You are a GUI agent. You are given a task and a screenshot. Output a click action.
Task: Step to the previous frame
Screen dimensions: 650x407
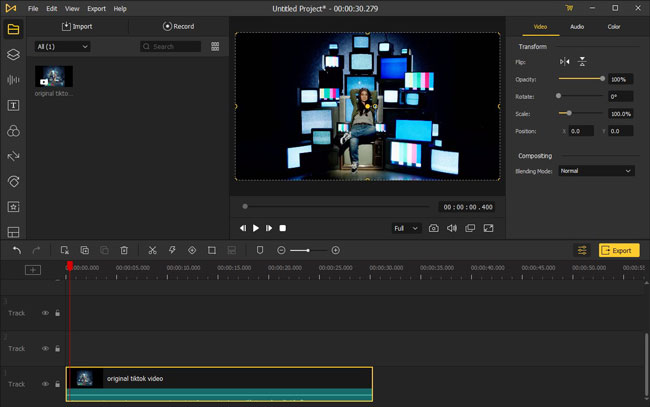coord(243,228)
